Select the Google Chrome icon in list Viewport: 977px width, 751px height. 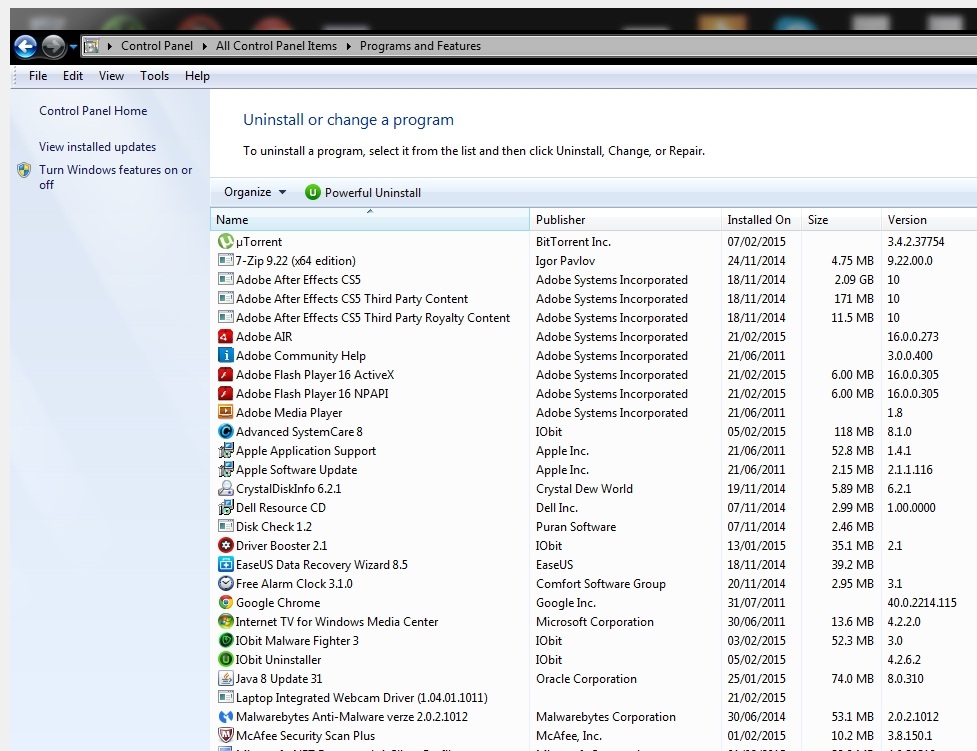[x=226, y=603]
